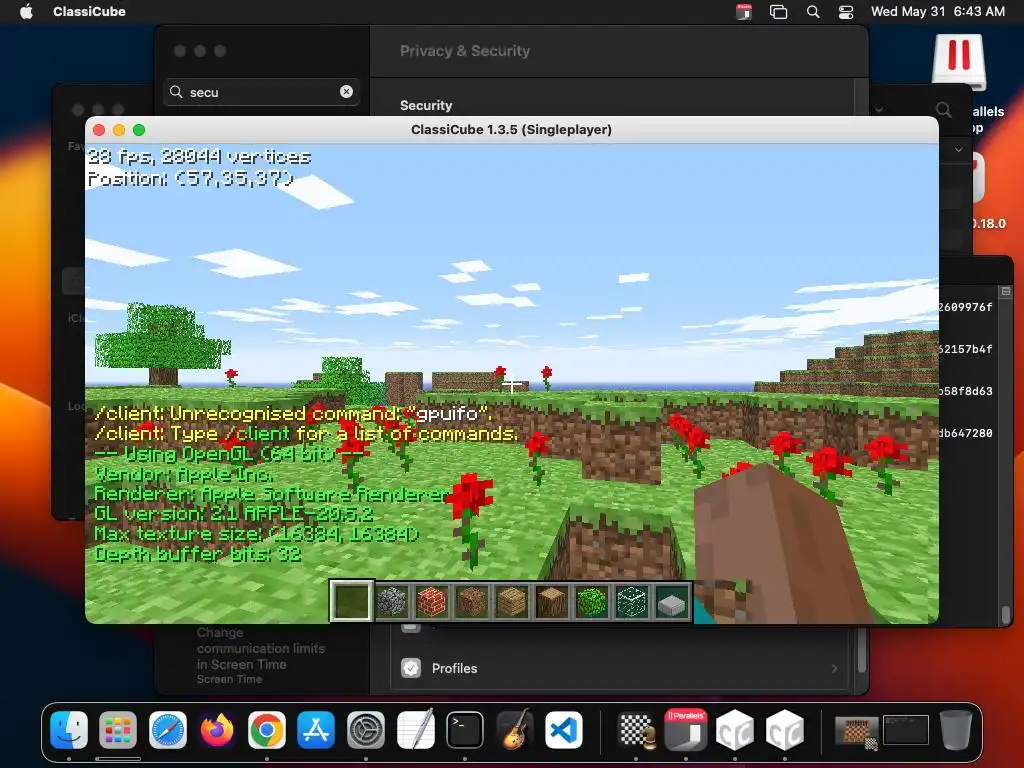Click the 'Privacy & Security' window title

pyautogui.click(x=465, y=51)
